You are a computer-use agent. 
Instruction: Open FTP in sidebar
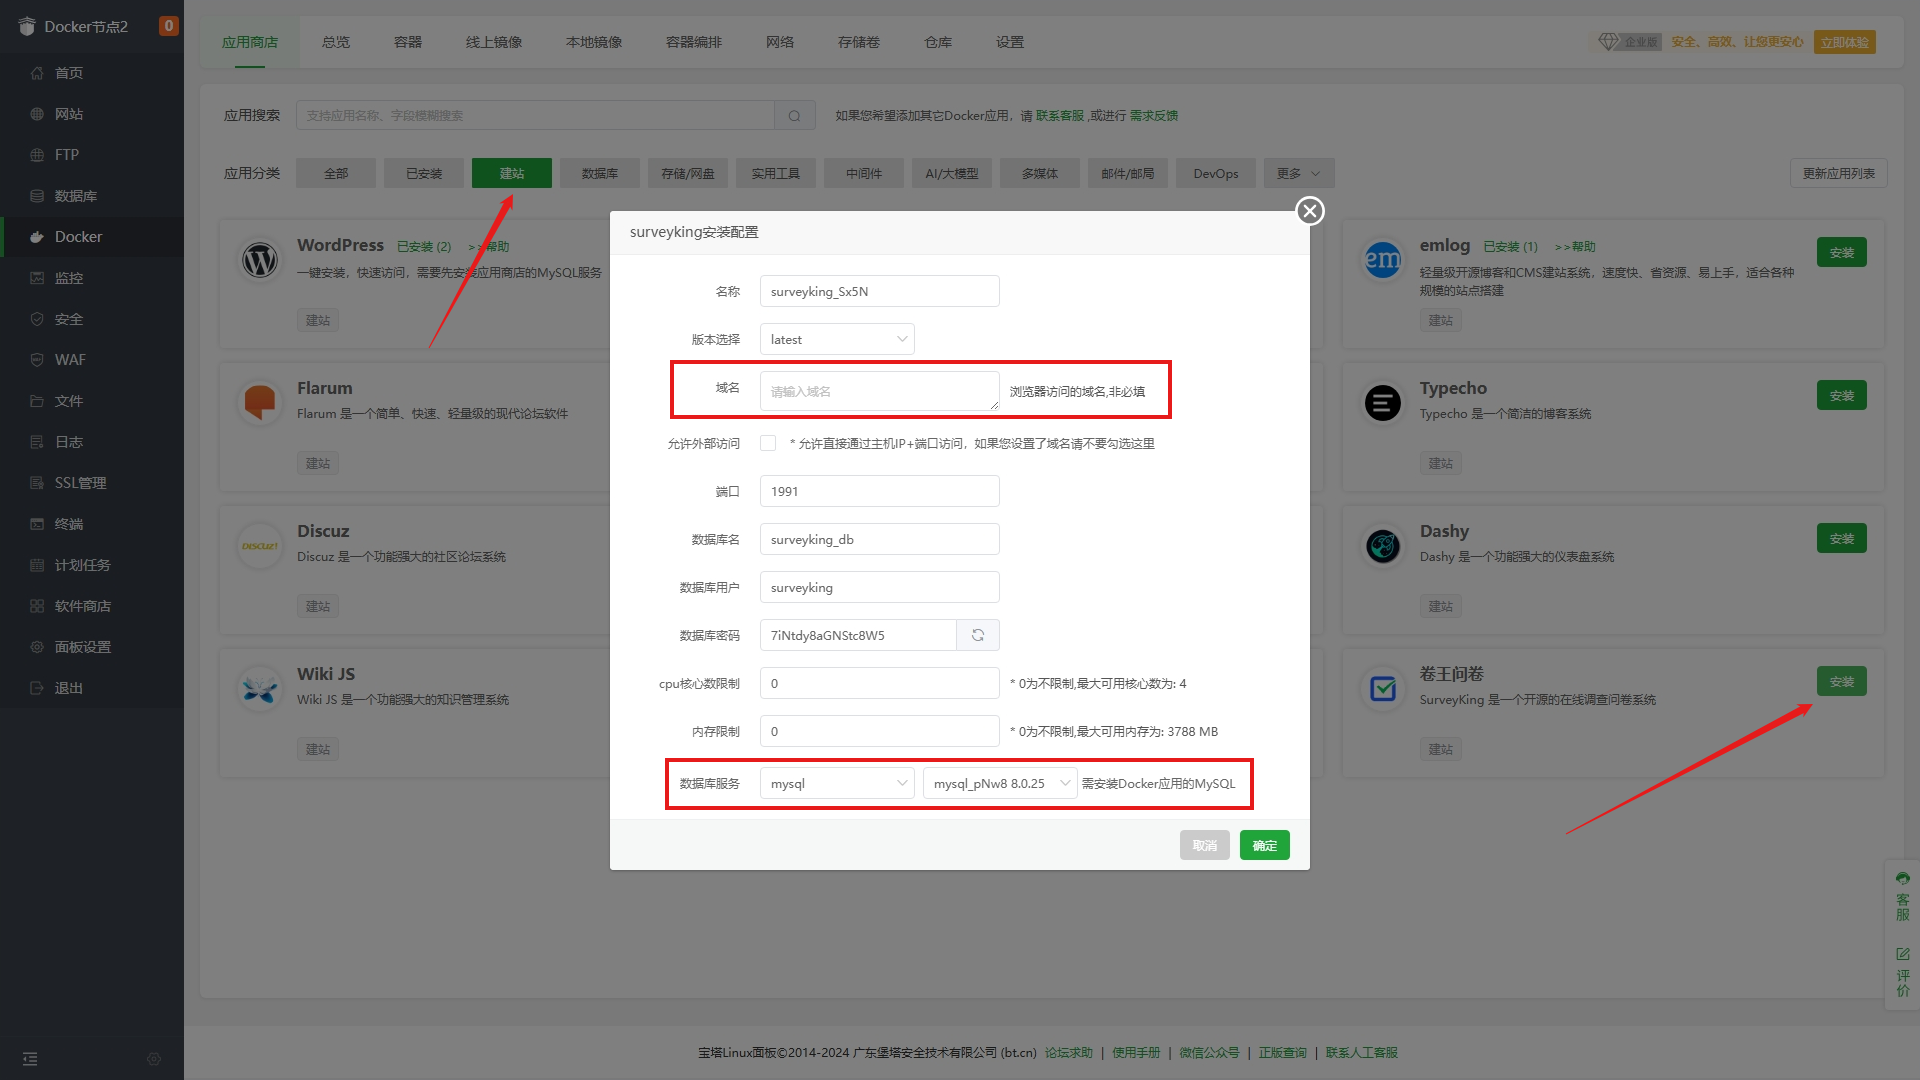tap(92, 155)
